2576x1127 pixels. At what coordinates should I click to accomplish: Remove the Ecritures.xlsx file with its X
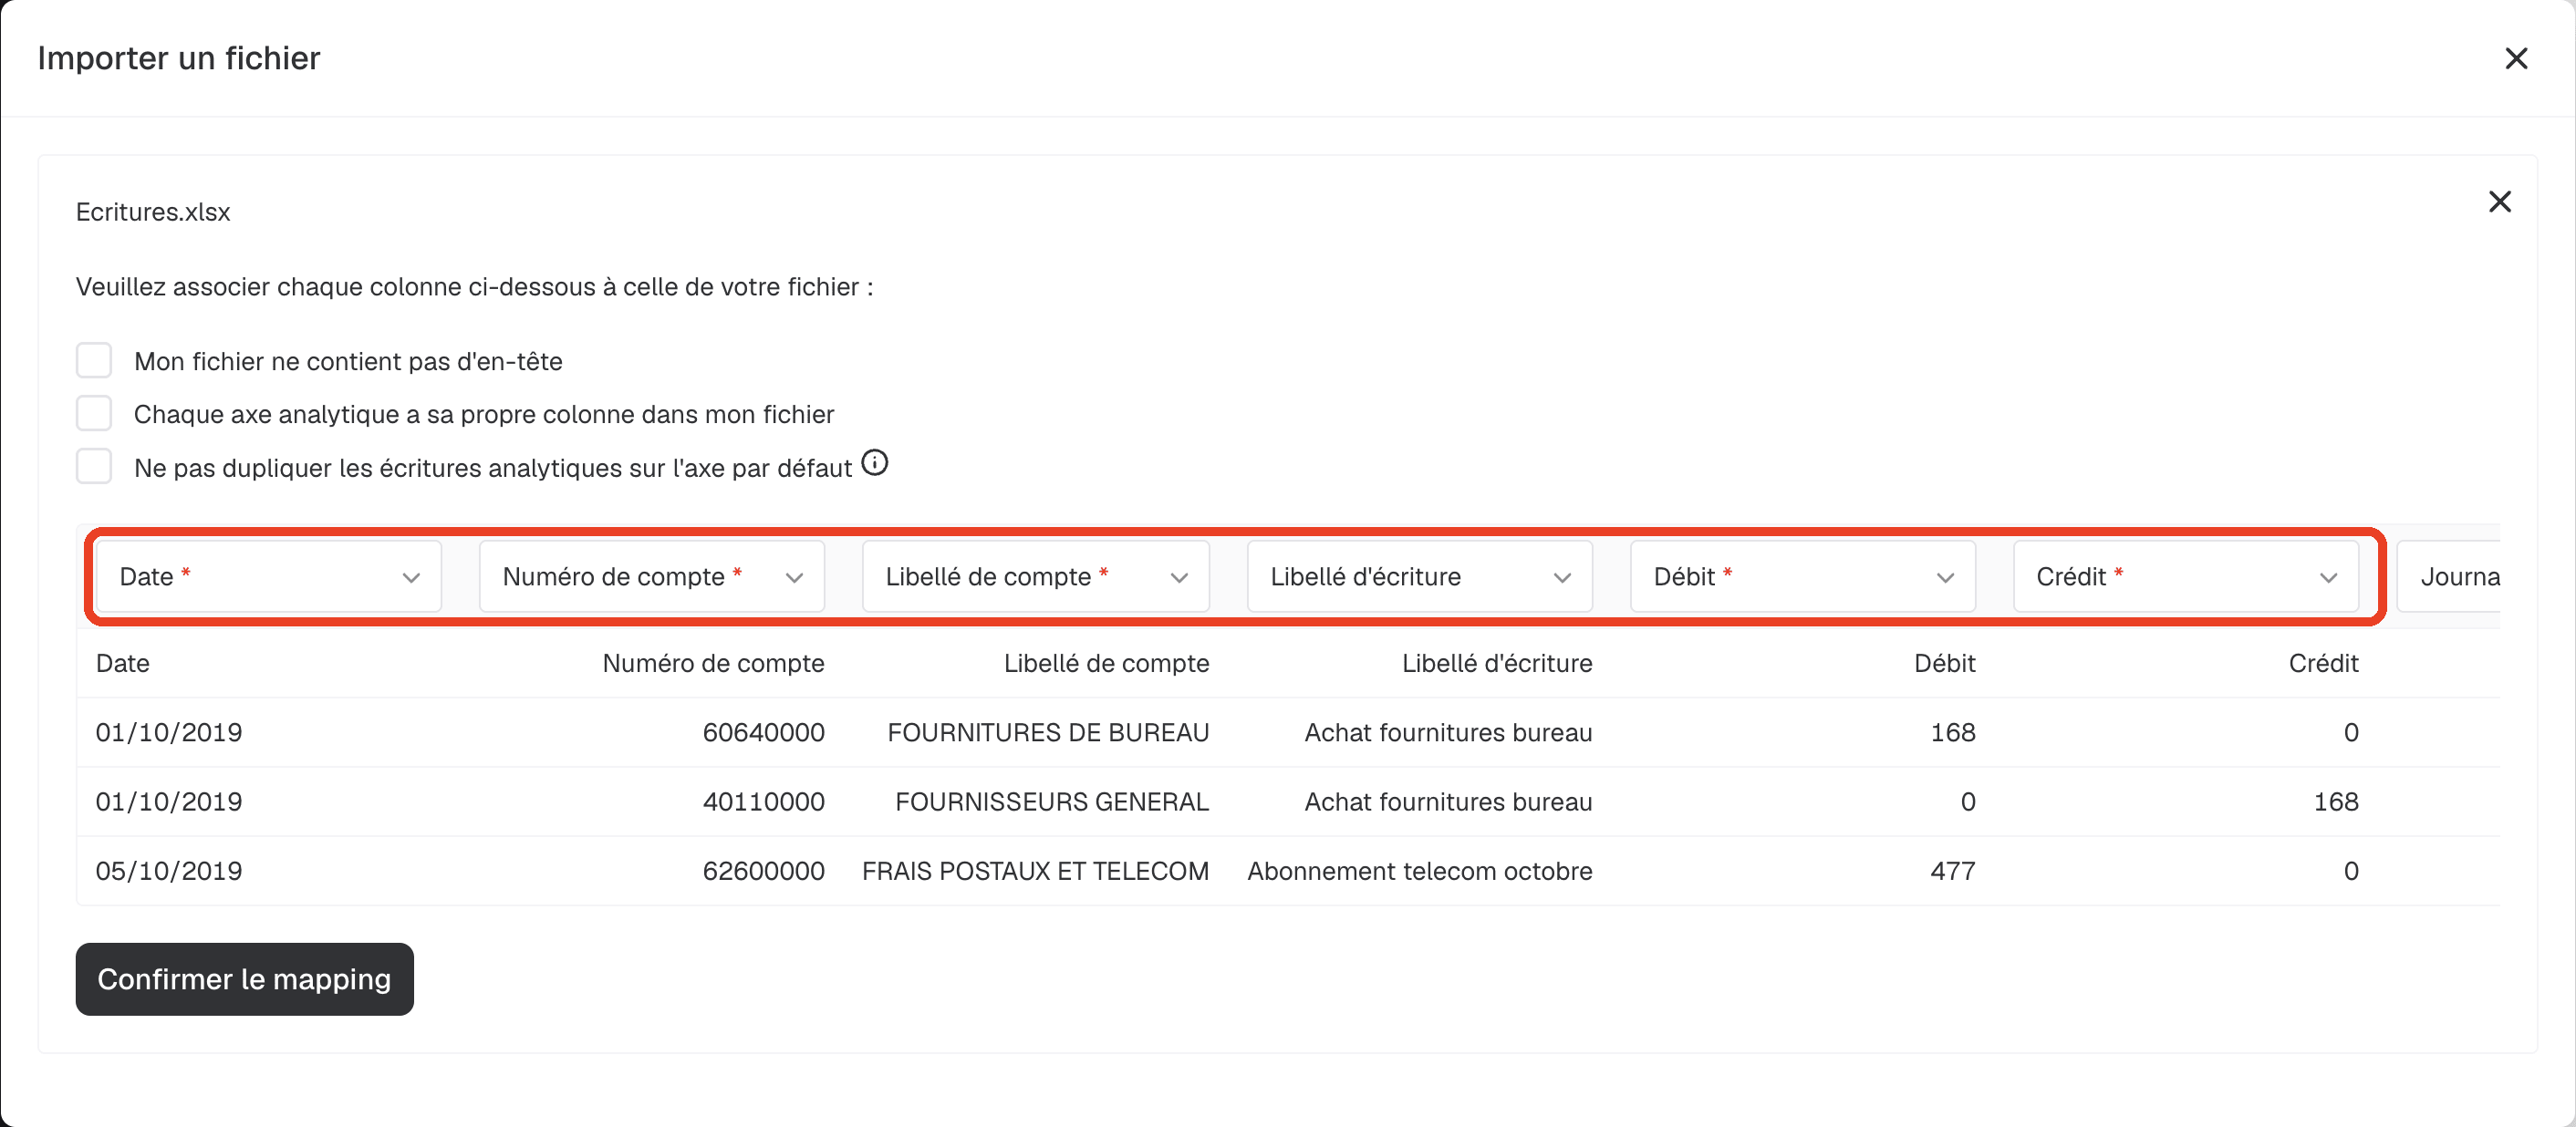click(x=2499, y=202)
